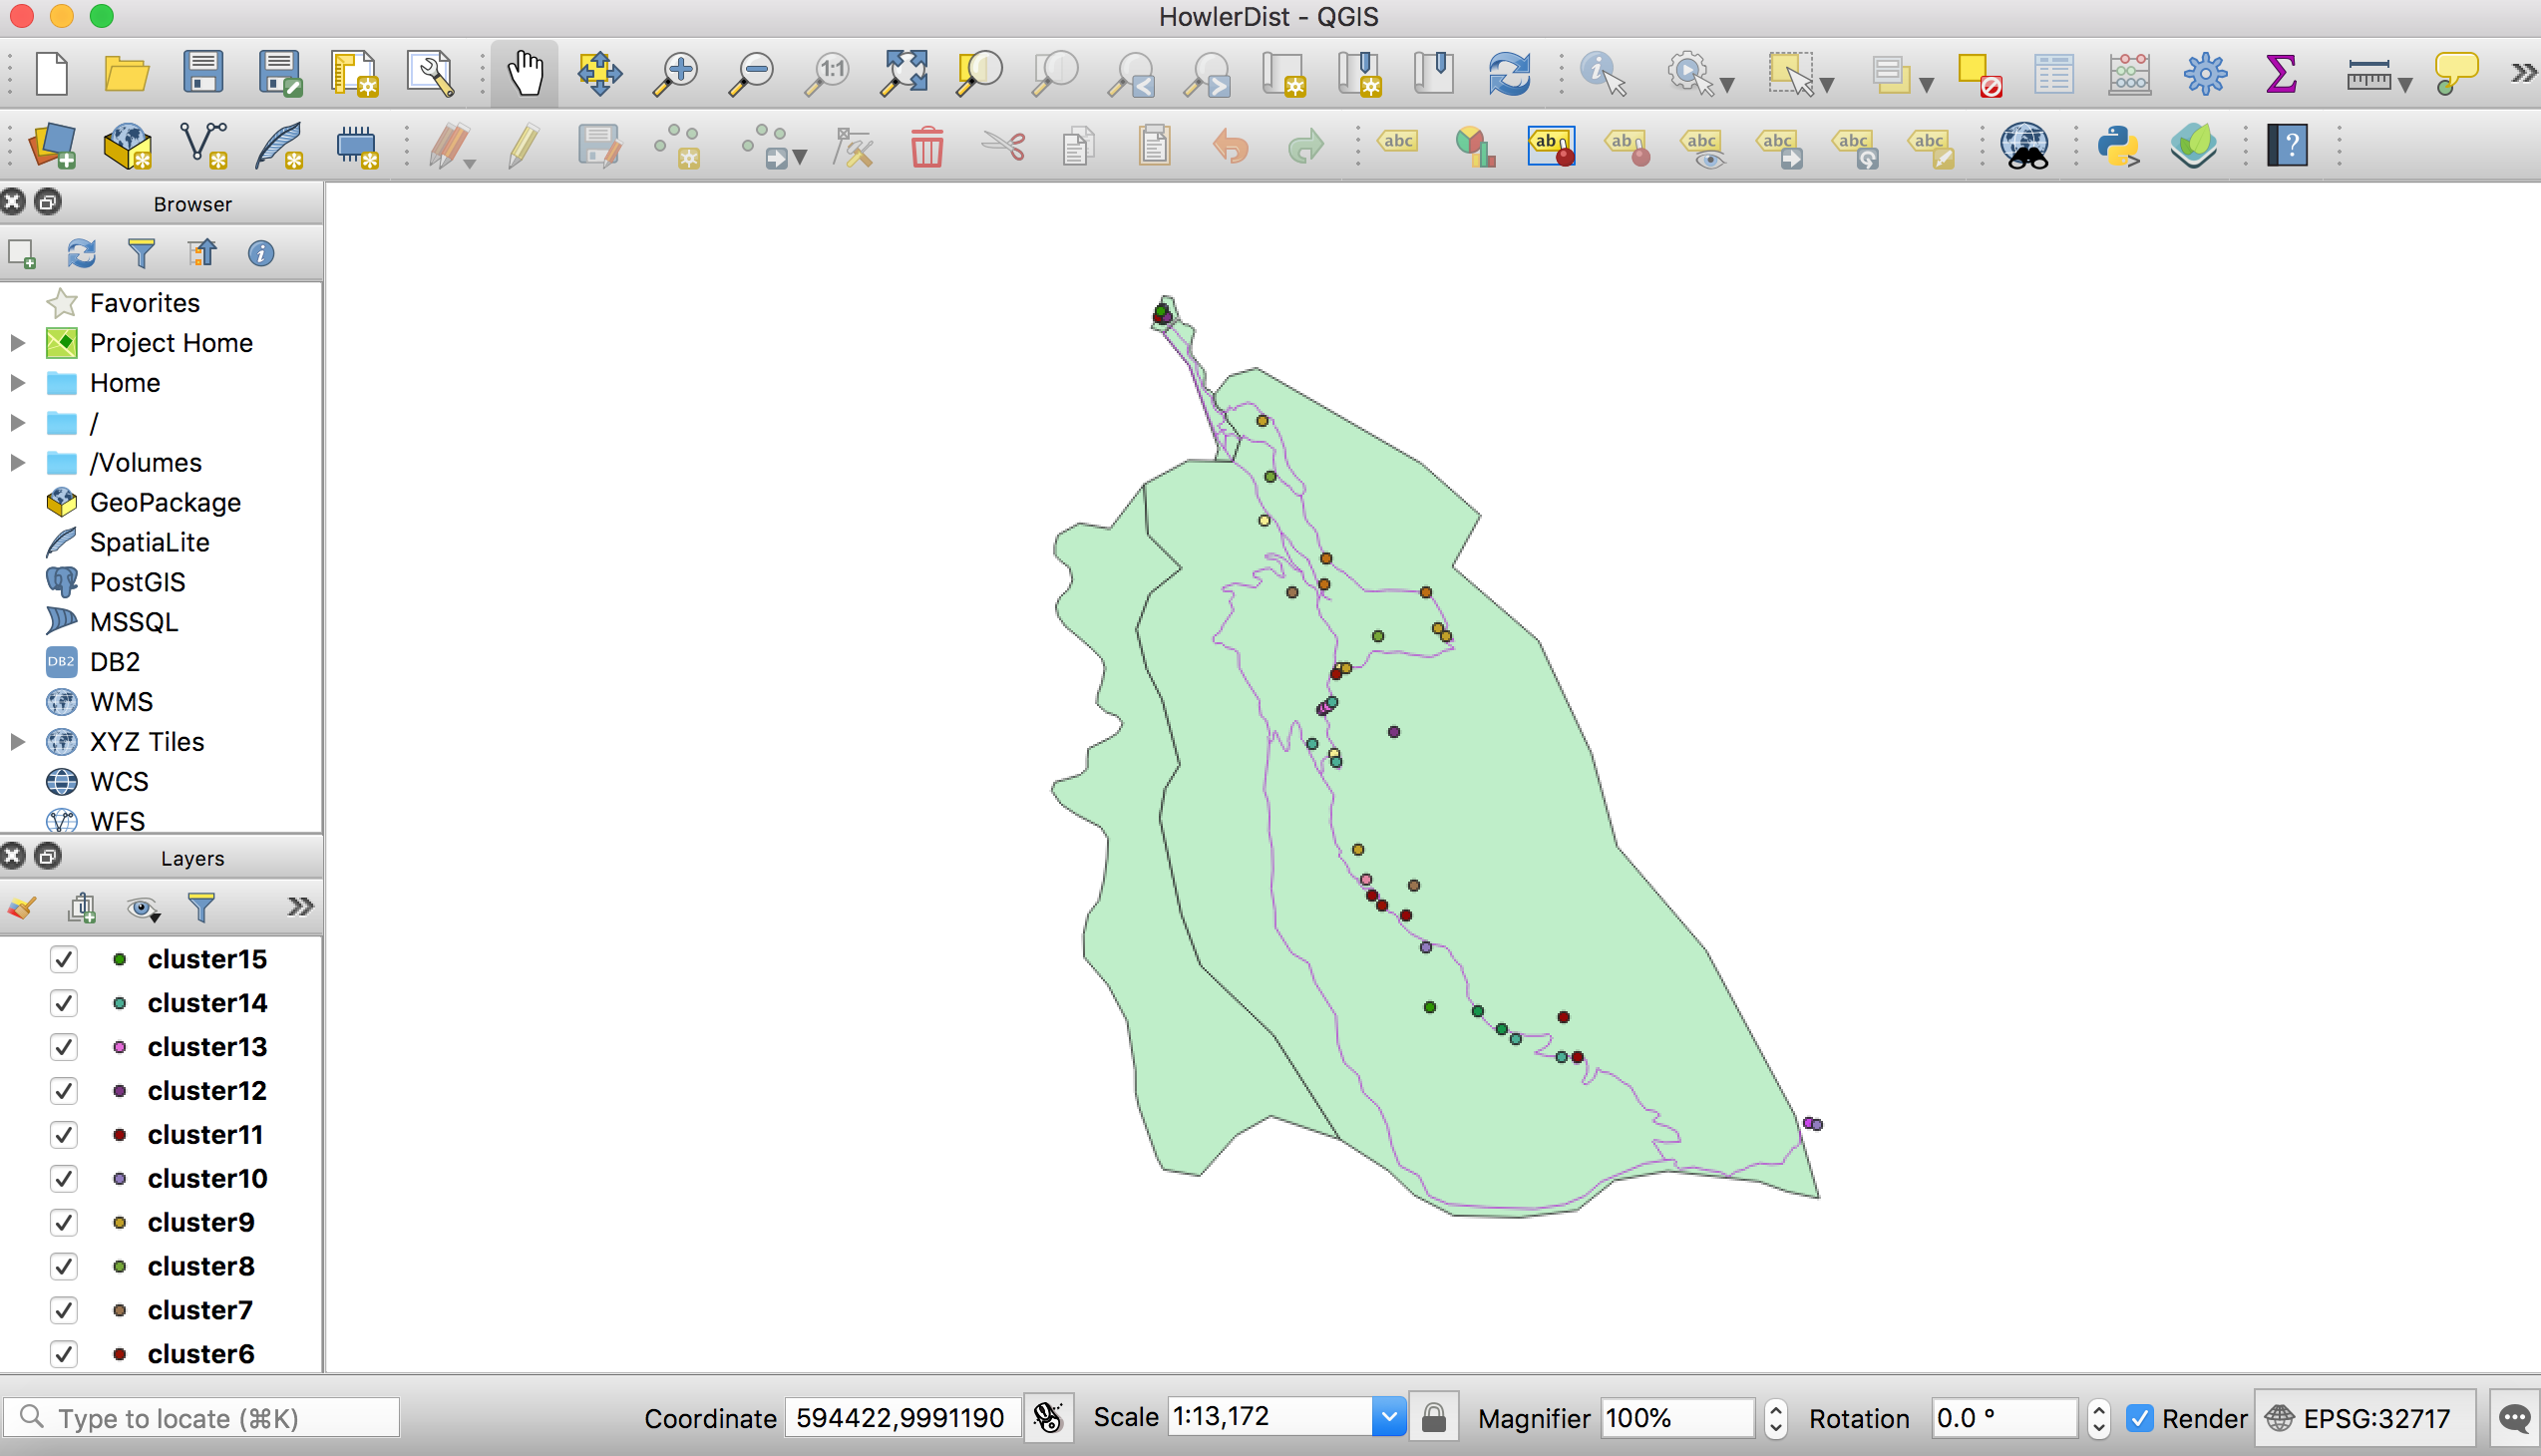
Task: Show statistical summary sigma icon
Action: [2281, 73]
